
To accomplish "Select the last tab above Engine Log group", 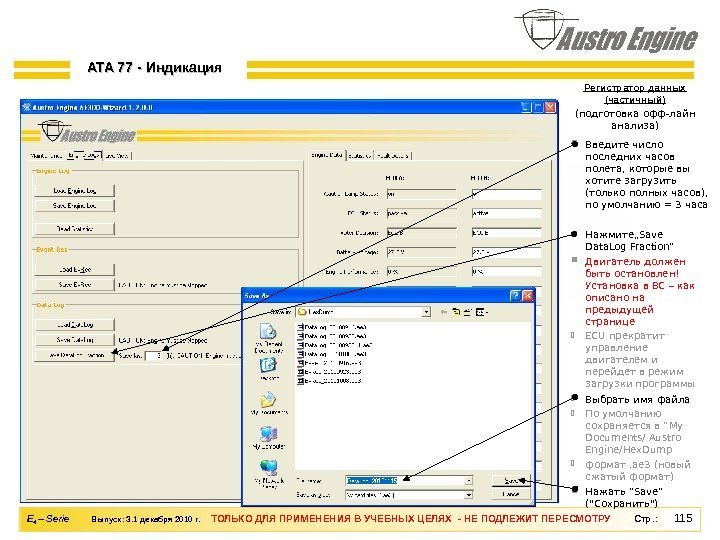I will 117,156.
